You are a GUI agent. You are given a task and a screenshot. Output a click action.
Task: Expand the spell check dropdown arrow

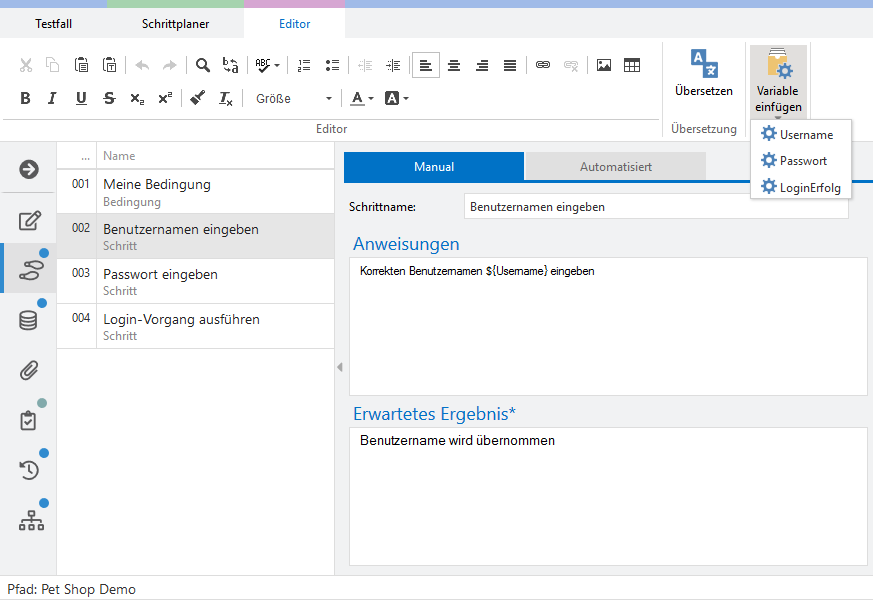pos(276,66)
